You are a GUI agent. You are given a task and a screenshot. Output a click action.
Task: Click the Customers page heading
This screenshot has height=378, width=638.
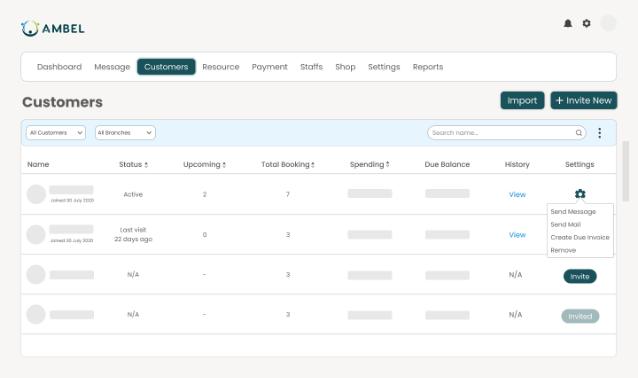(x=62, y=102)
